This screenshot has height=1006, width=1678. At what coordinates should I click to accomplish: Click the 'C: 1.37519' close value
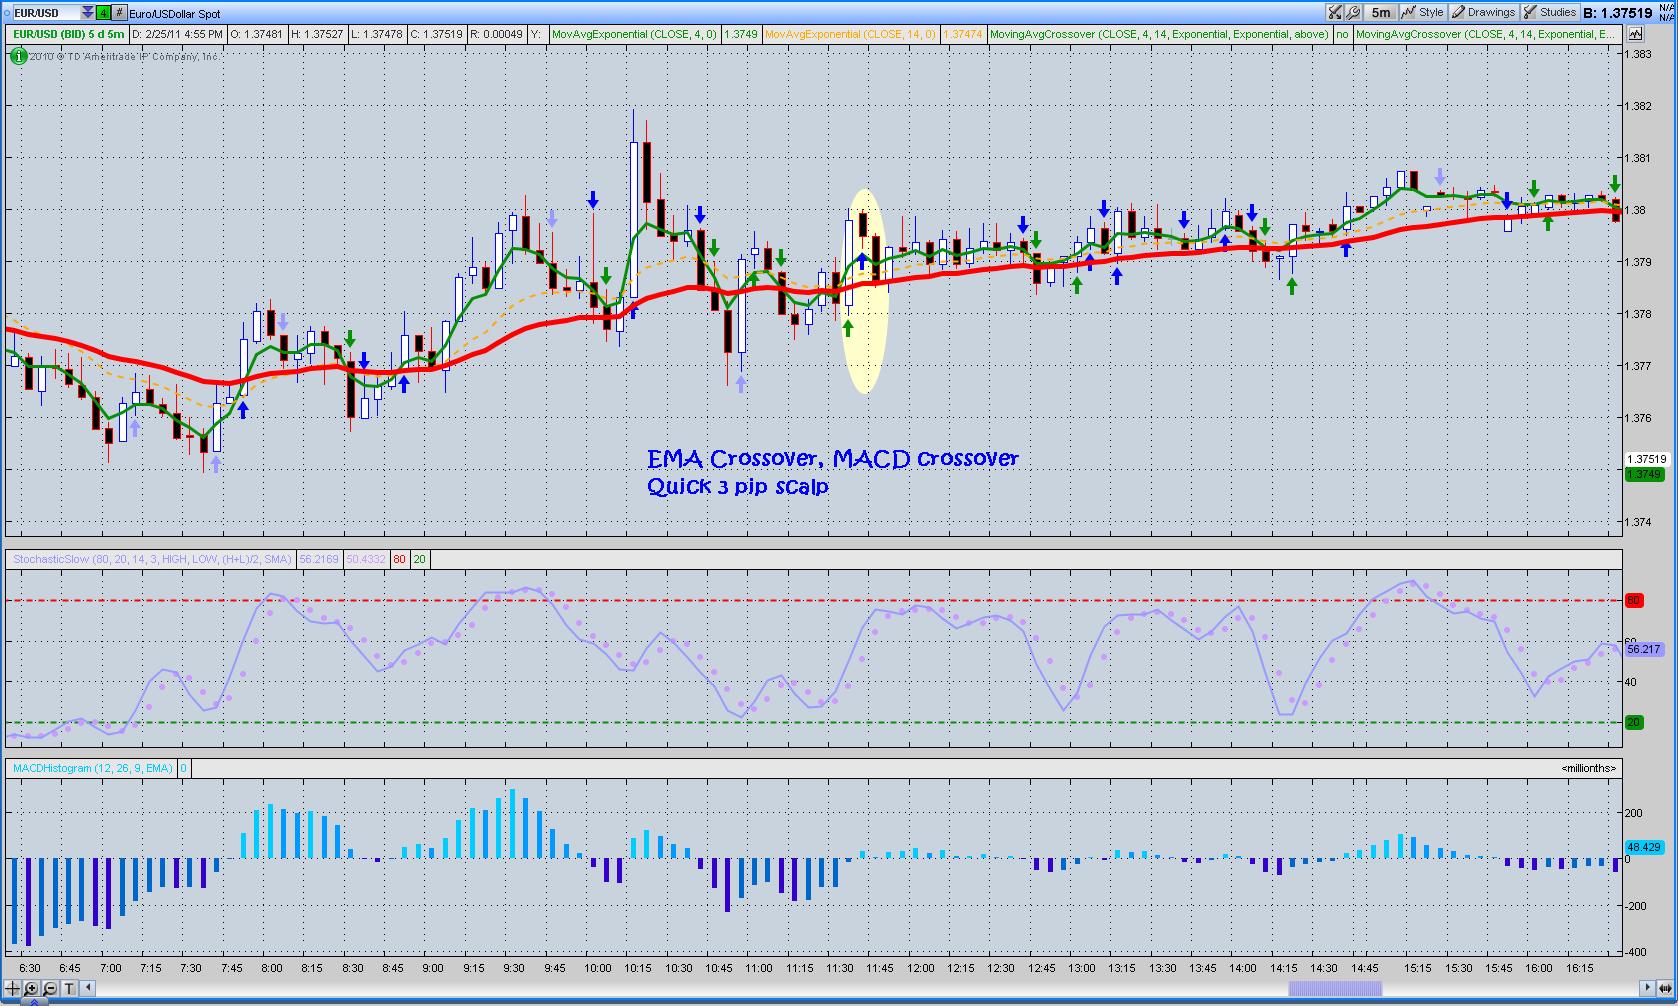click(x=438, y=34)
